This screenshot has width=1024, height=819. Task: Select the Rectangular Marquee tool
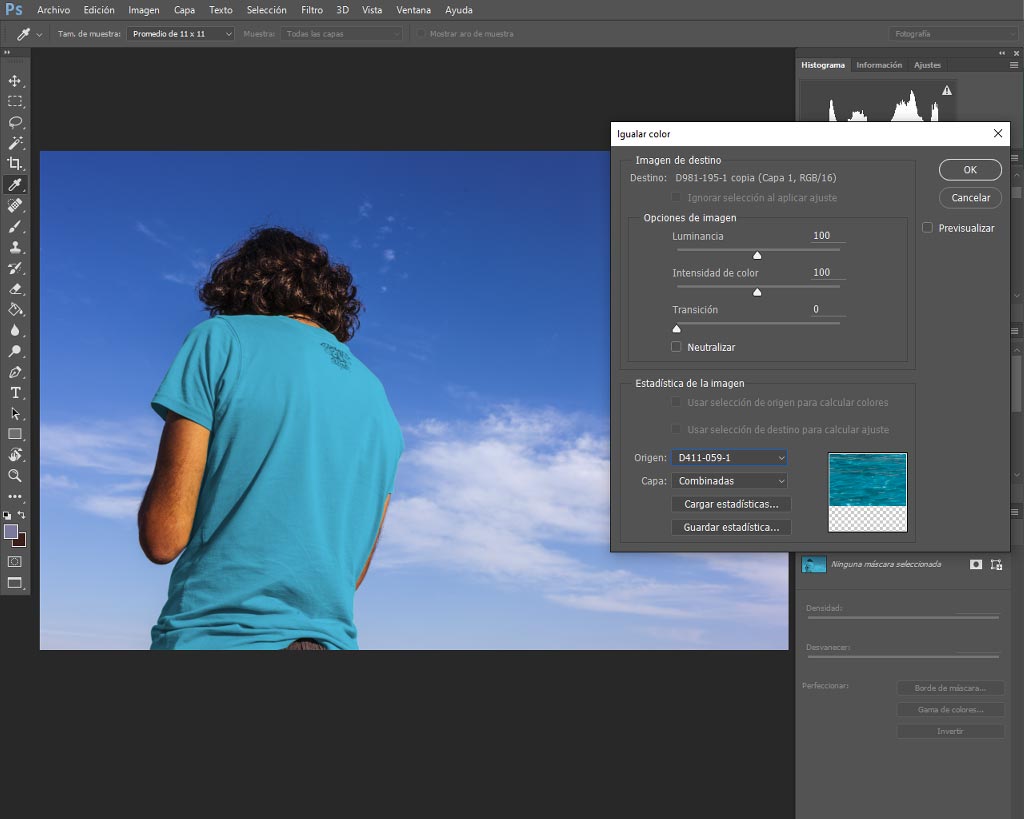coord(14,101)
